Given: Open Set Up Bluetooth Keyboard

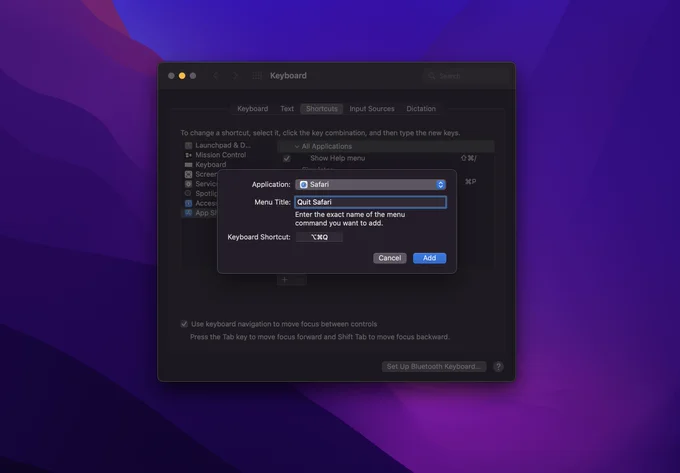Looking at the screenshot, I should (434, 367).
